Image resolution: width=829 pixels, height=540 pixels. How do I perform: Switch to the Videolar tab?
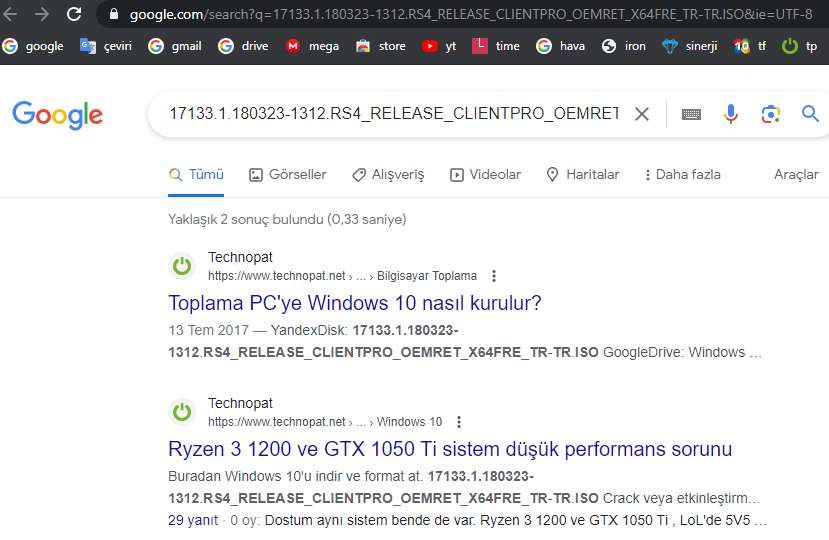pyautogui.click(x=485, y=175)
